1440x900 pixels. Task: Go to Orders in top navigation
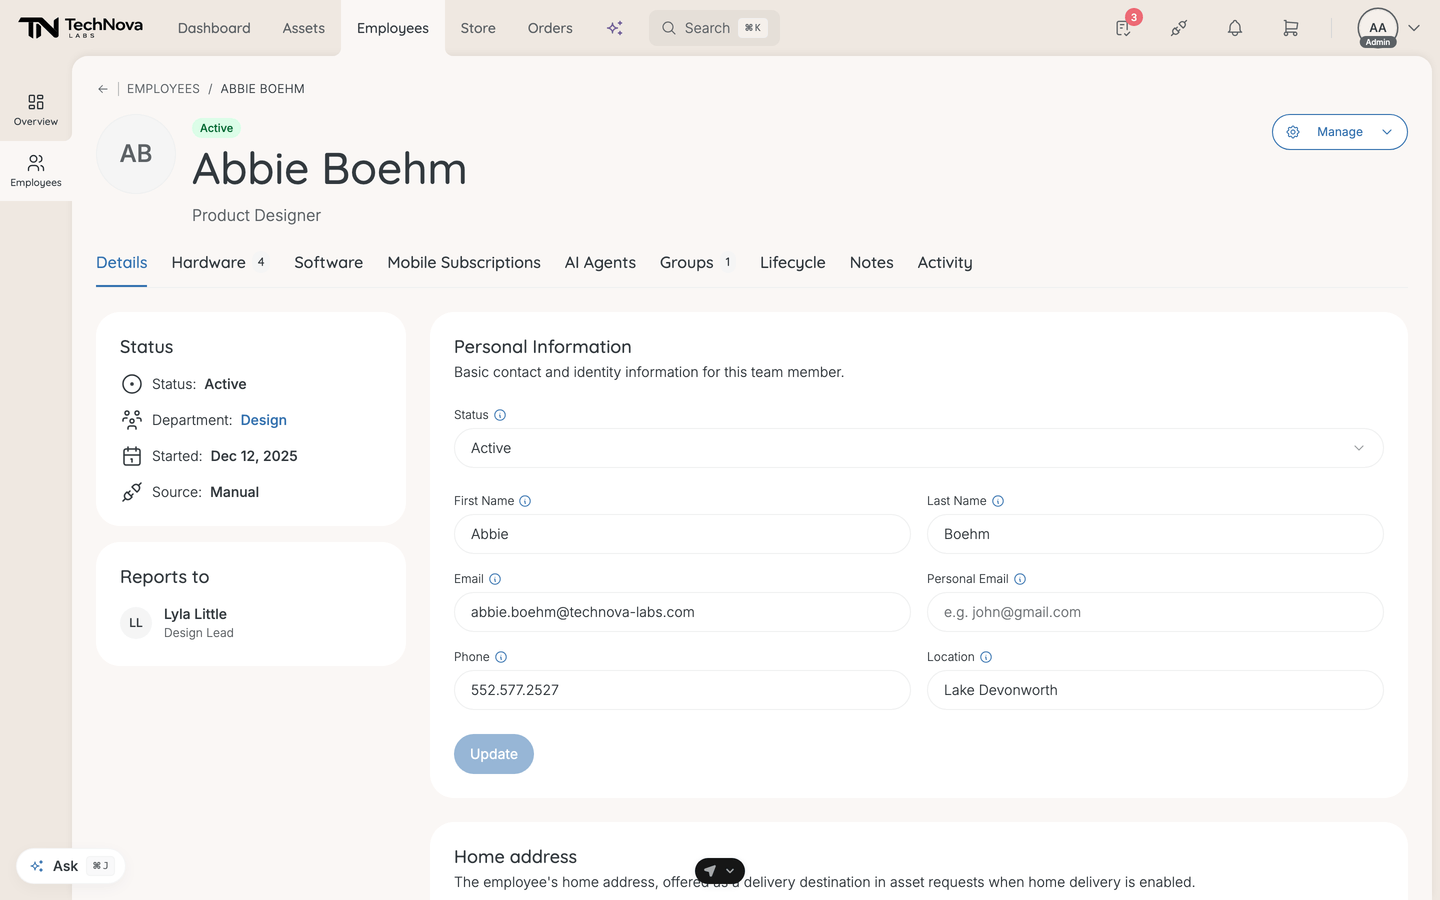click(x=550, y=28)
